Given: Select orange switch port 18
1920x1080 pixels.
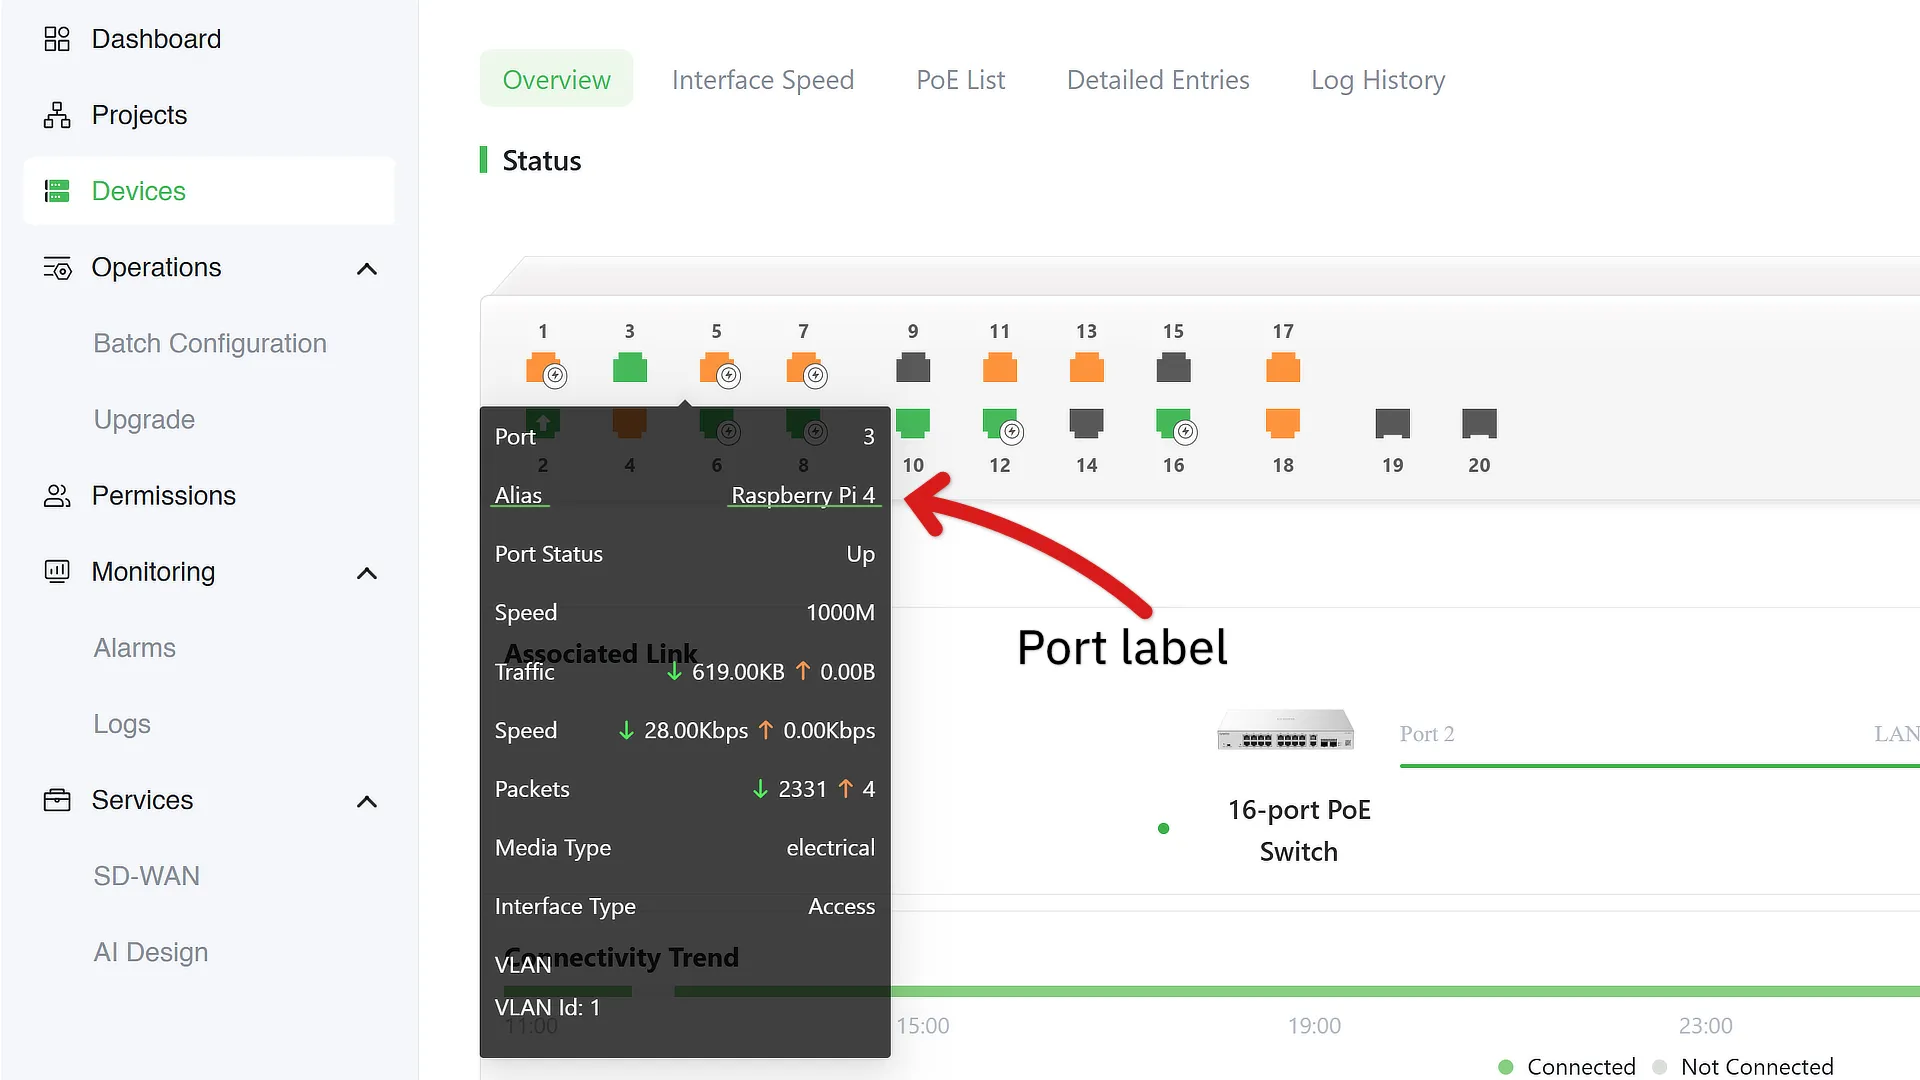Looking at the screenshot, I should 1283,424.
